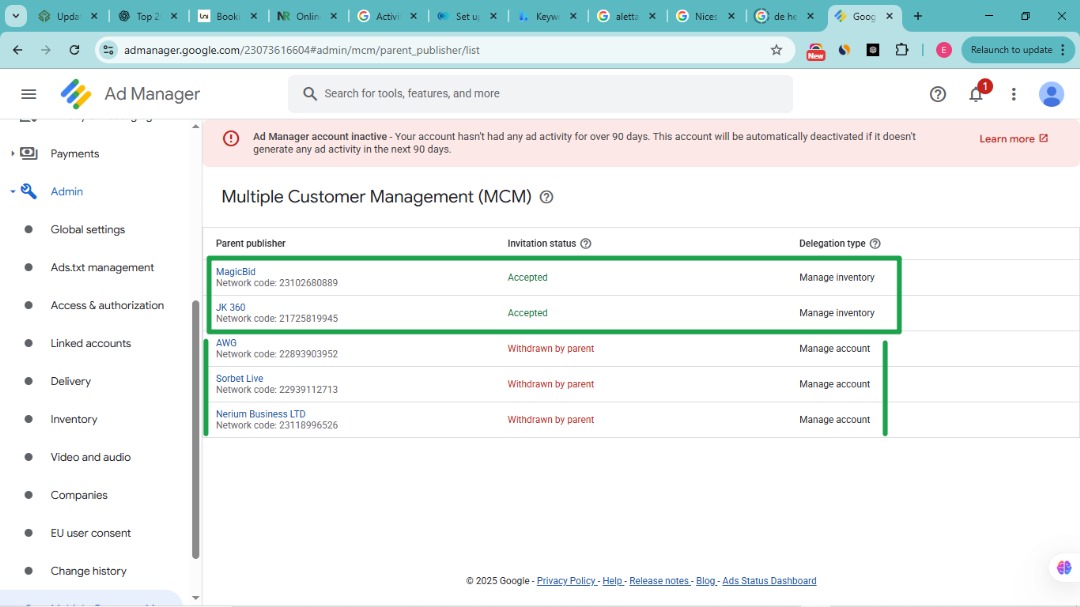Click Invitation status help icon

click(586, 244)
